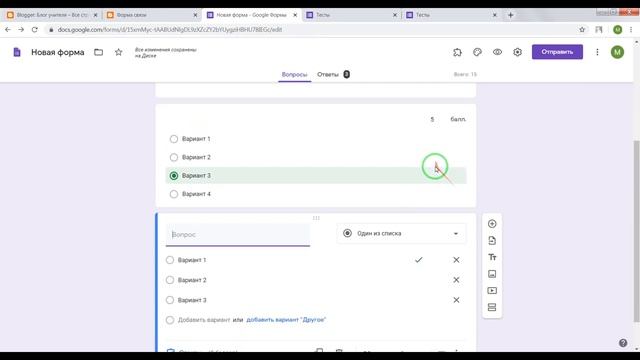Add section from sidebar

(x=492, y=307)
